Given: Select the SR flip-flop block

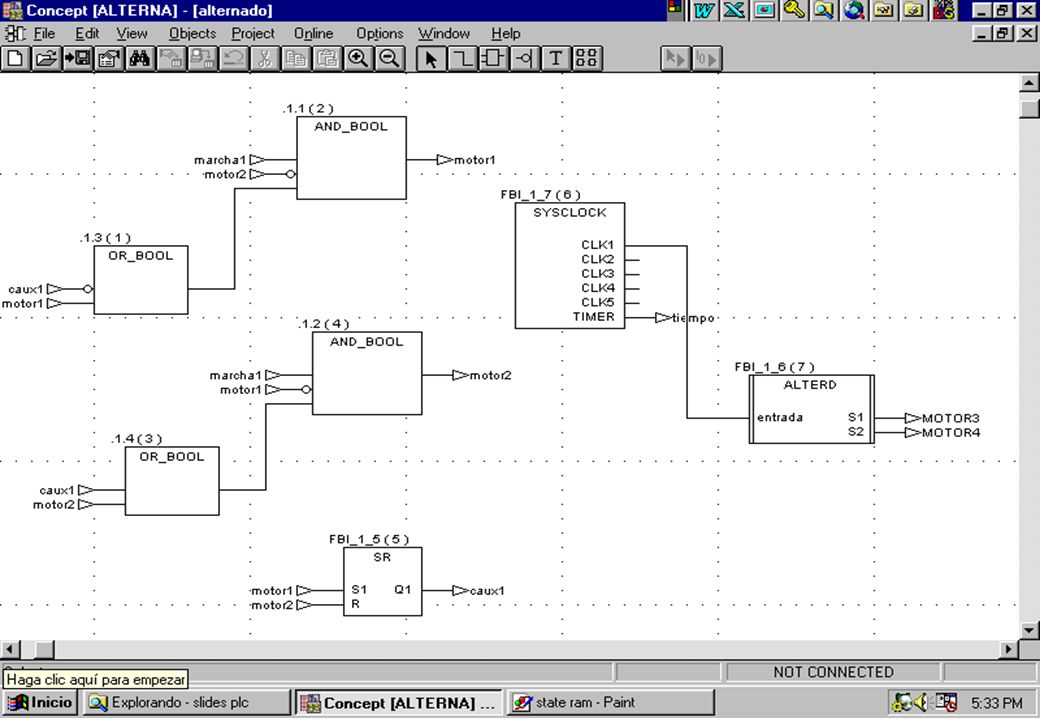Looking at the screenshot, I should click(383, 581).
